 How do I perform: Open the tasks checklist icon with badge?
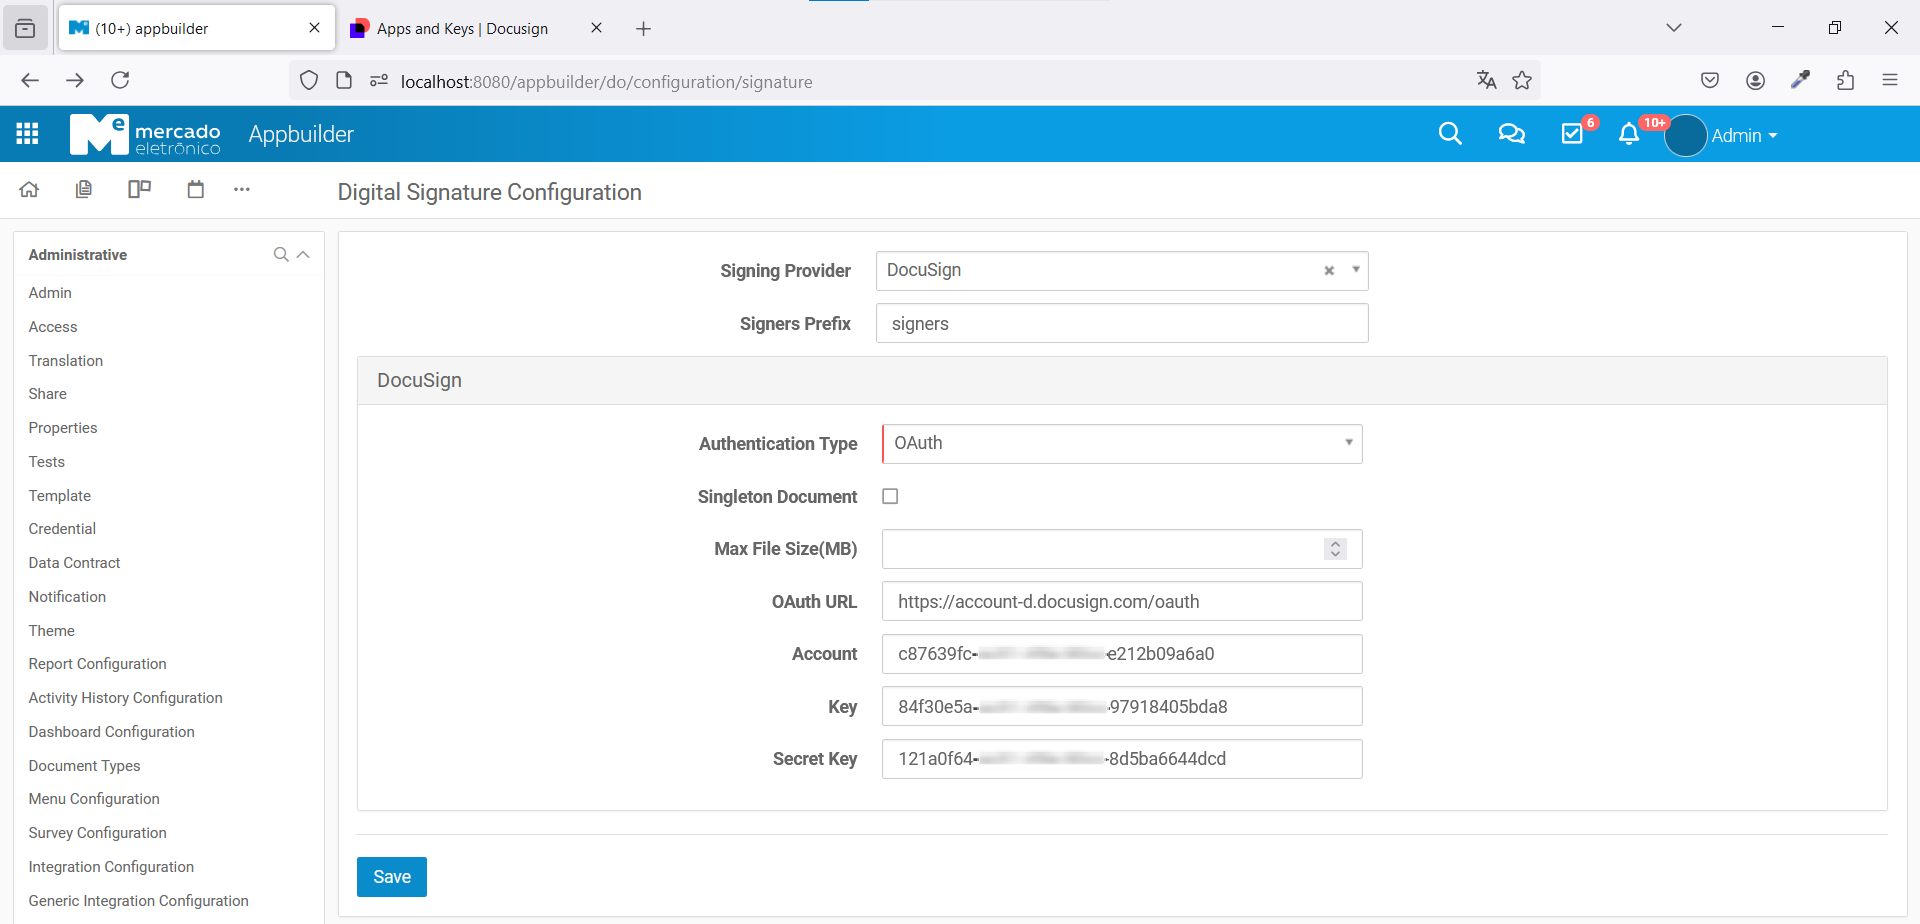(x=1572, y=134)
